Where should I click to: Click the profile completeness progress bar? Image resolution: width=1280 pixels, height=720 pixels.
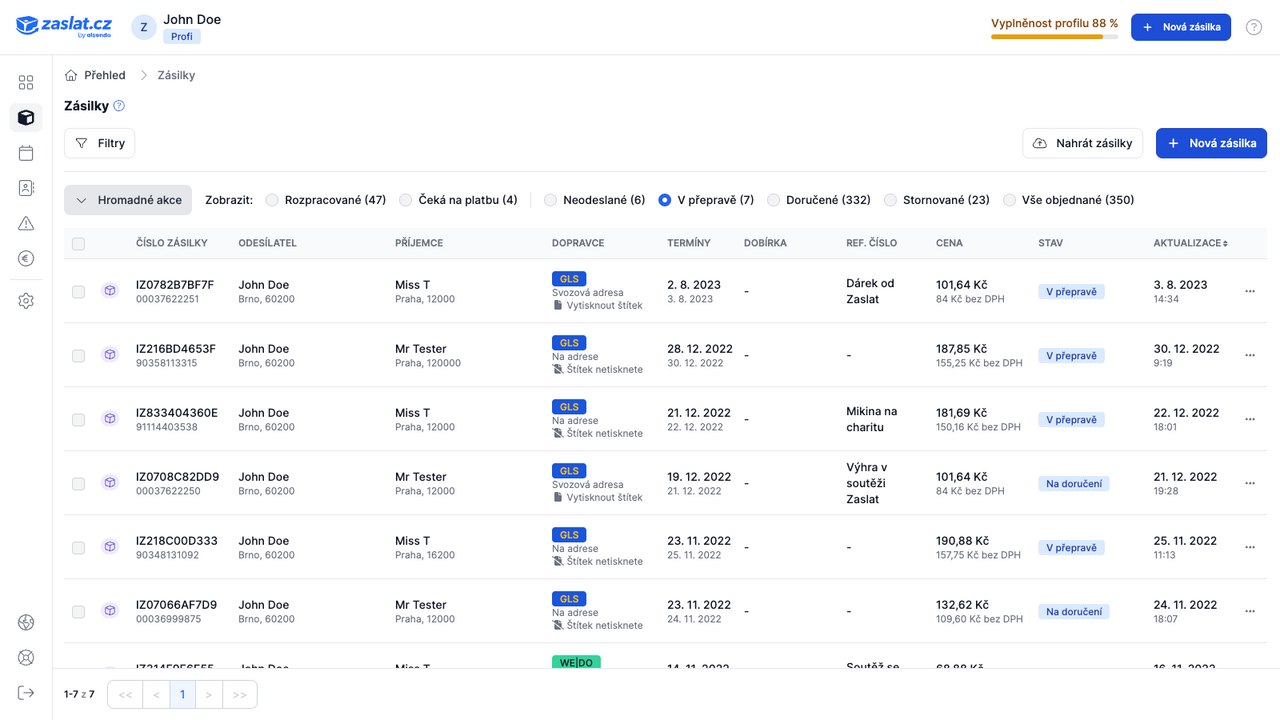tap(1054, 37)
